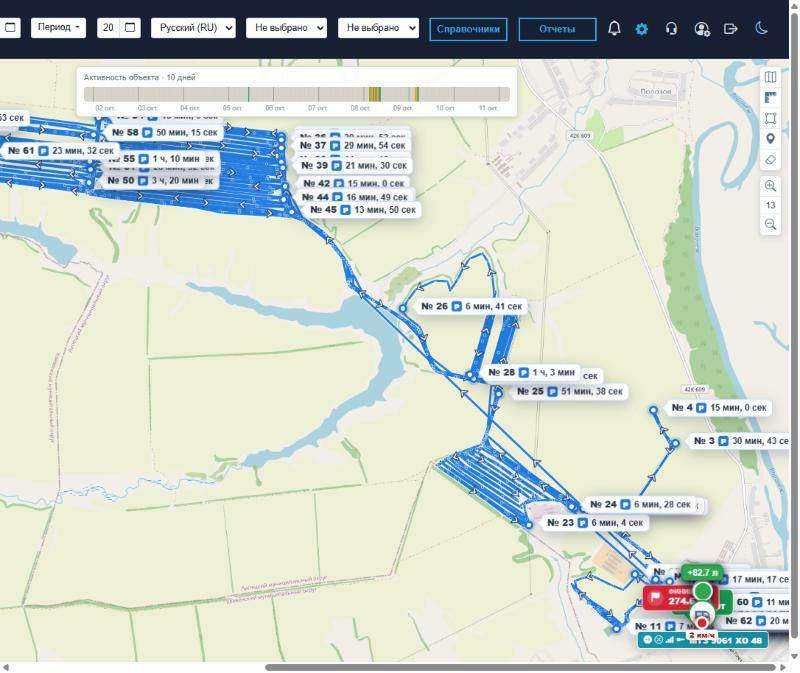800x673 pixels.
Task: Open the calendar picker beside the 20 field
Action: (x=130, y=28)
